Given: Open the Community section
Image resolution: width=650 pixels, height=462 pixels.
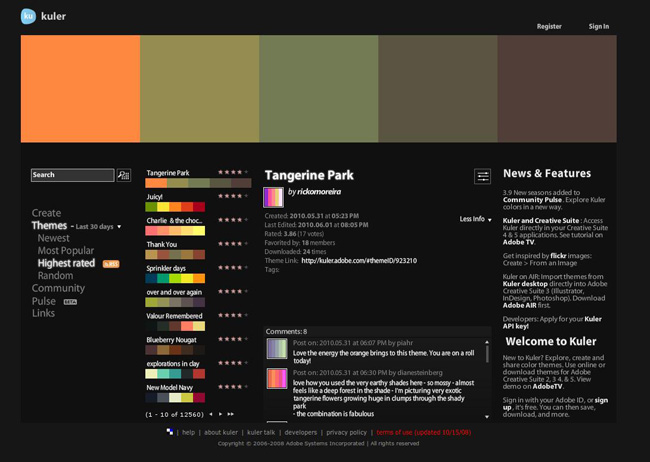Looking at the screenshot, I should pos(58,288).
